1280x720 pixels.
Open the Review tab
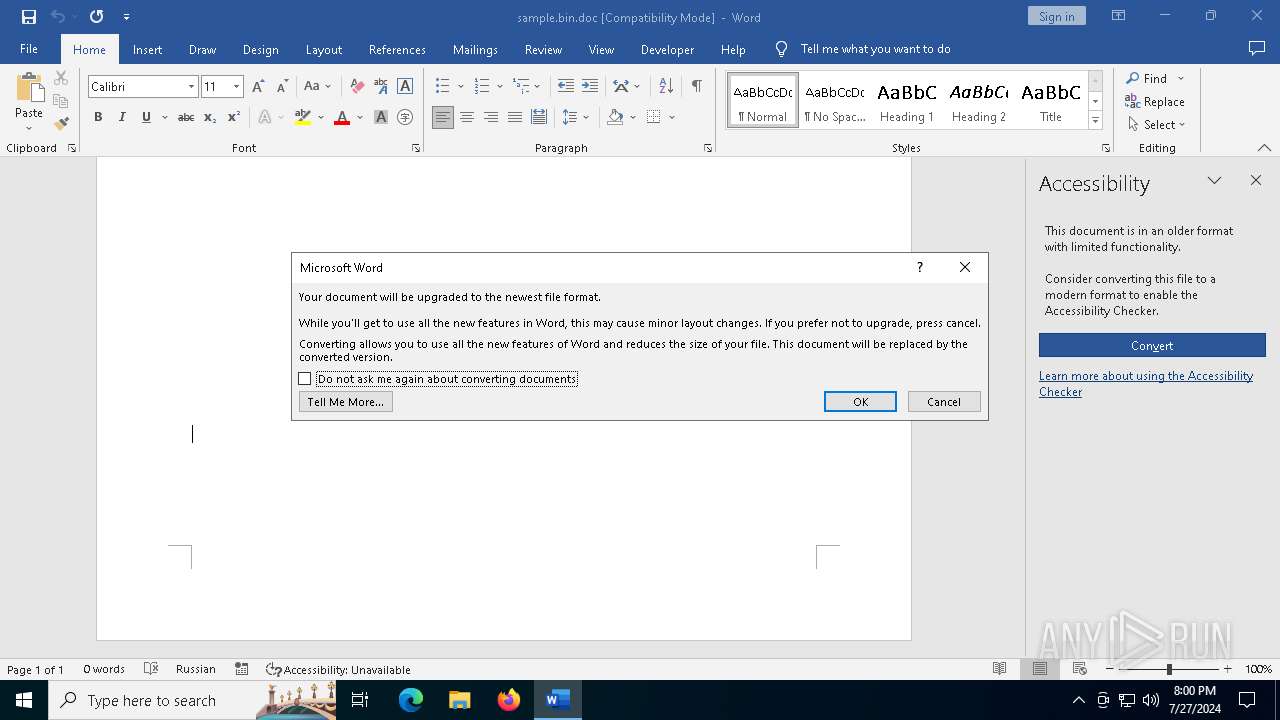(x=543, y=49)
